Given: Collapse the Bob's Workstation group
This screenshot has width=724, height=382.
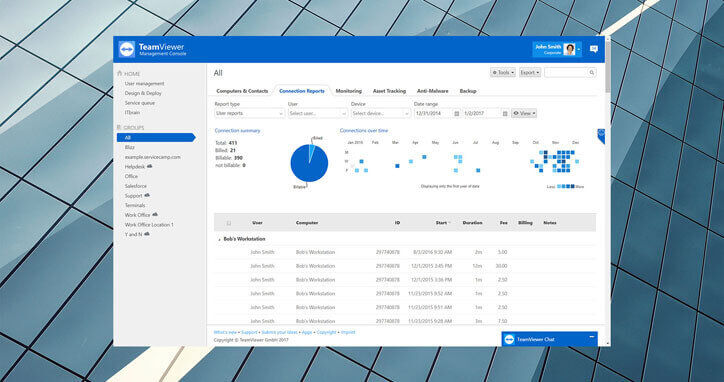Looking at the screenshot, I should pos(219,240).
